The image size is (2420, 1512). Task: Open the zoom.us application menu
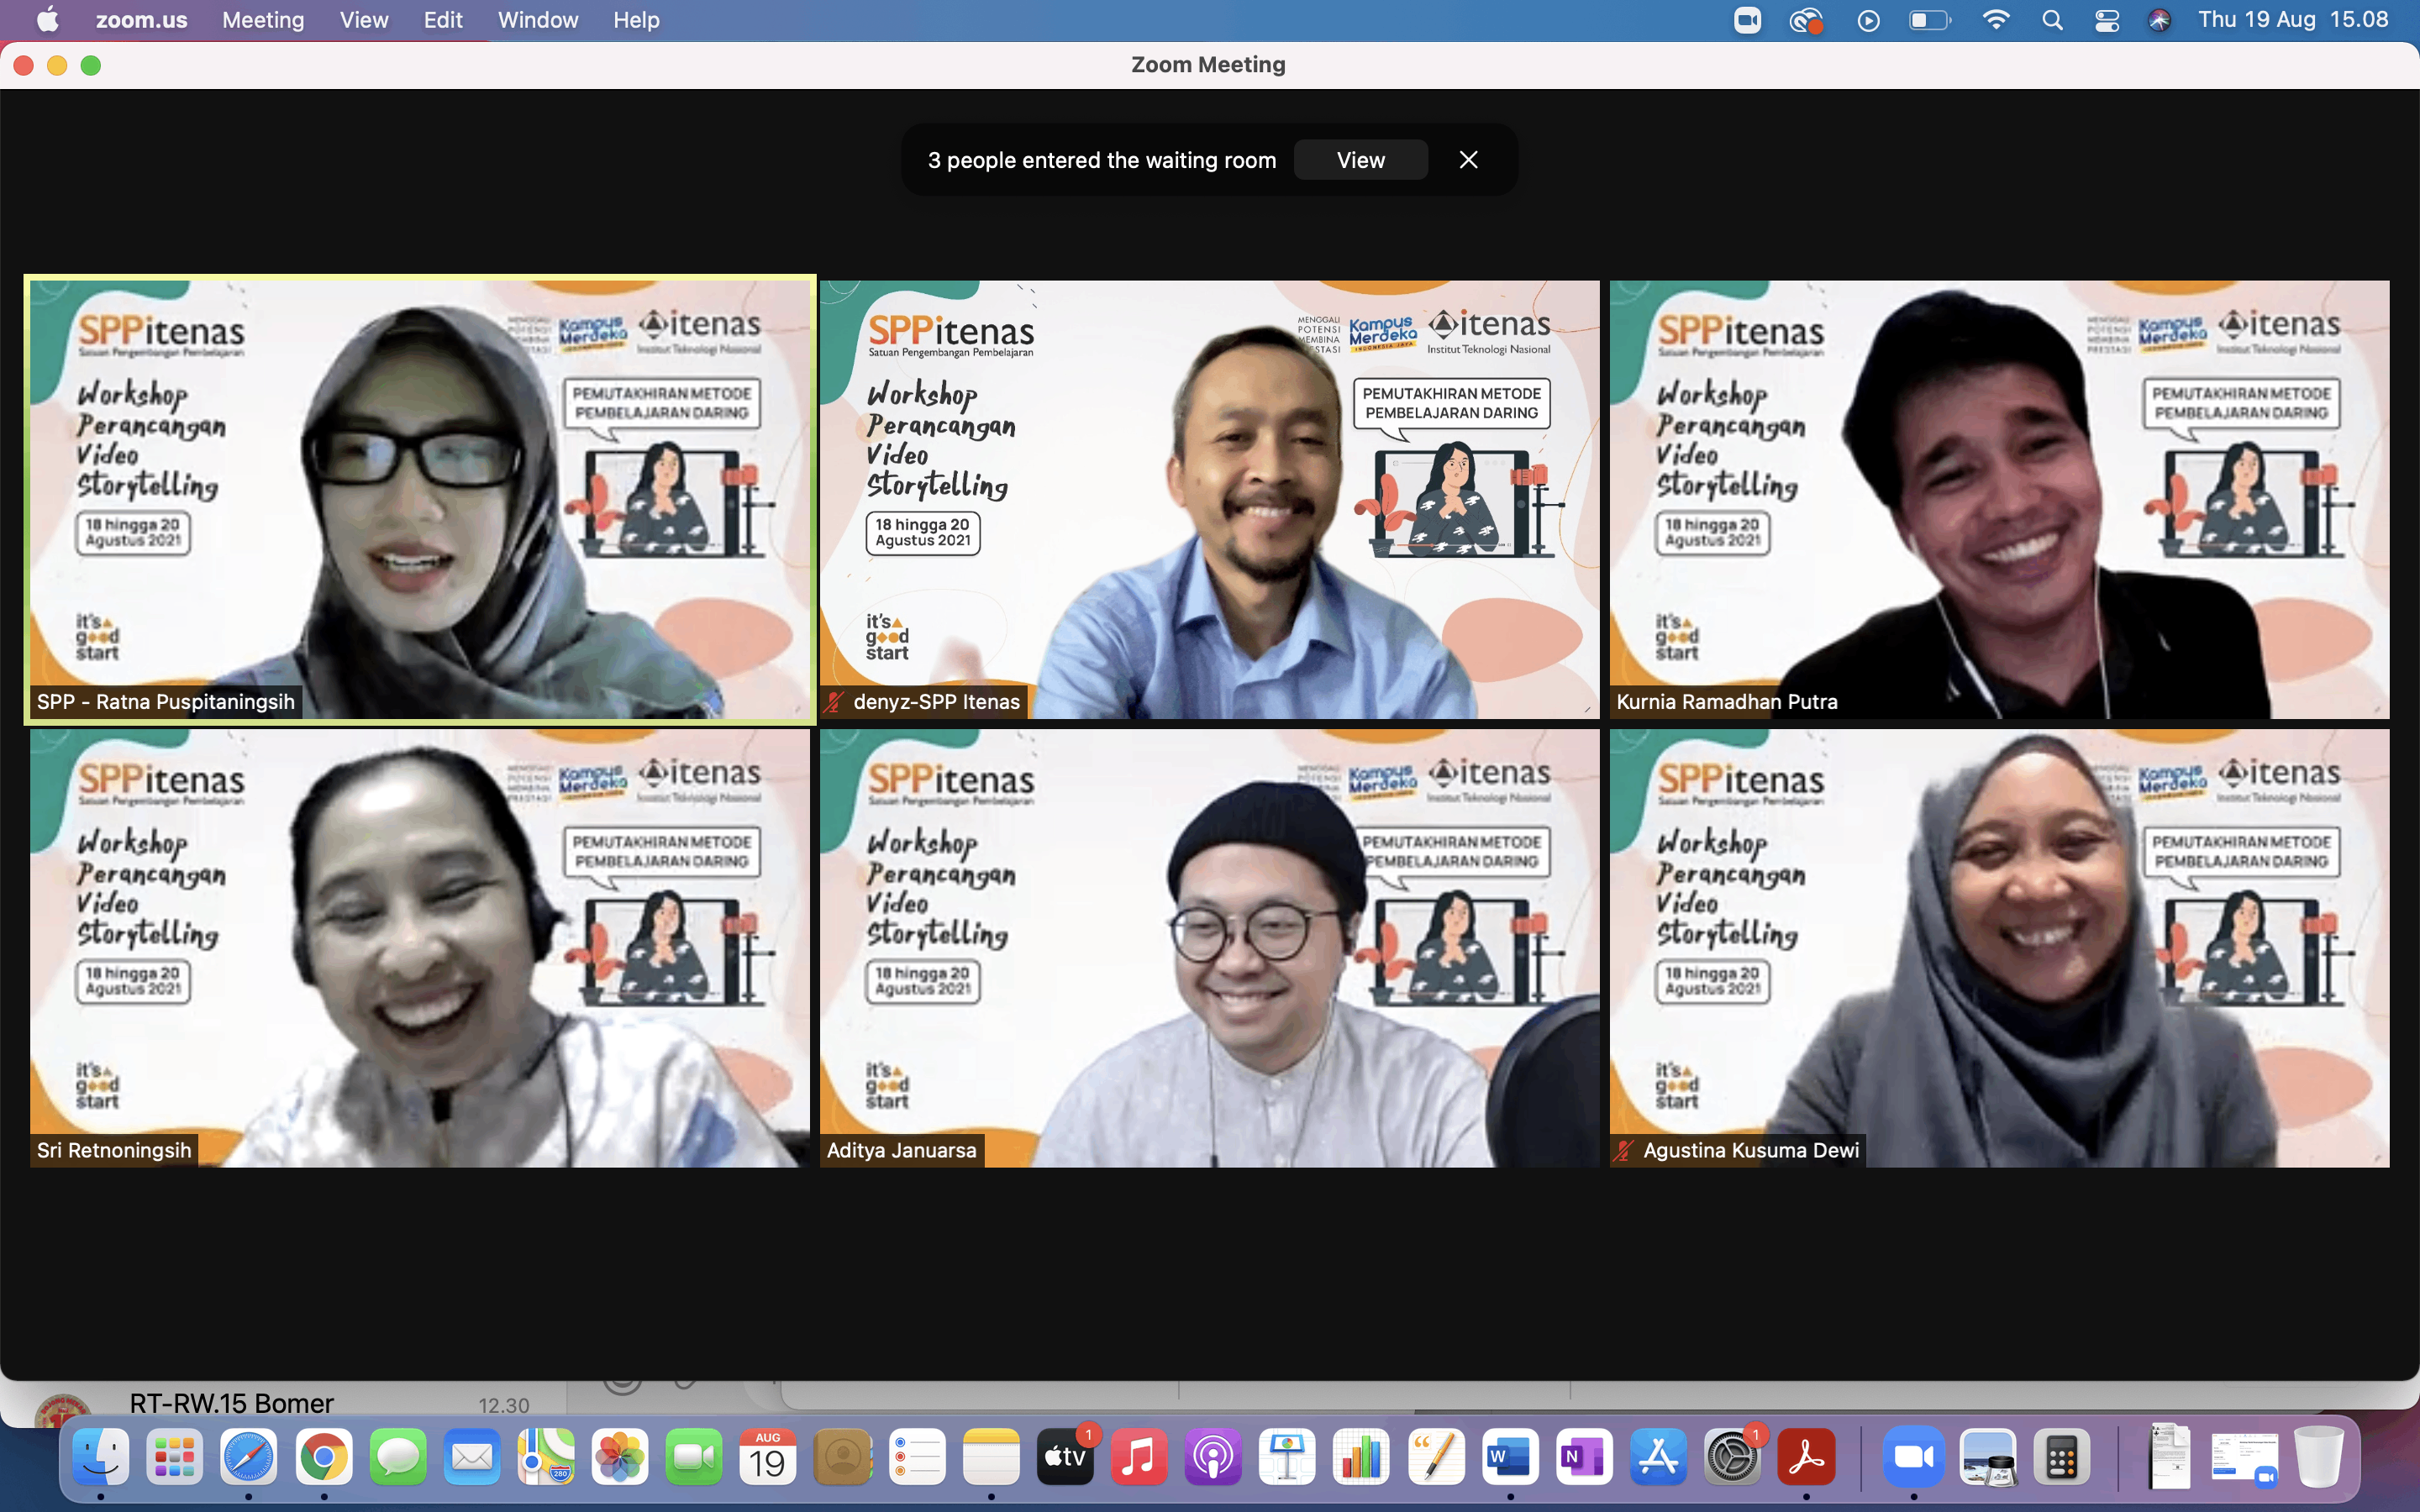click(x=141, y=20)
